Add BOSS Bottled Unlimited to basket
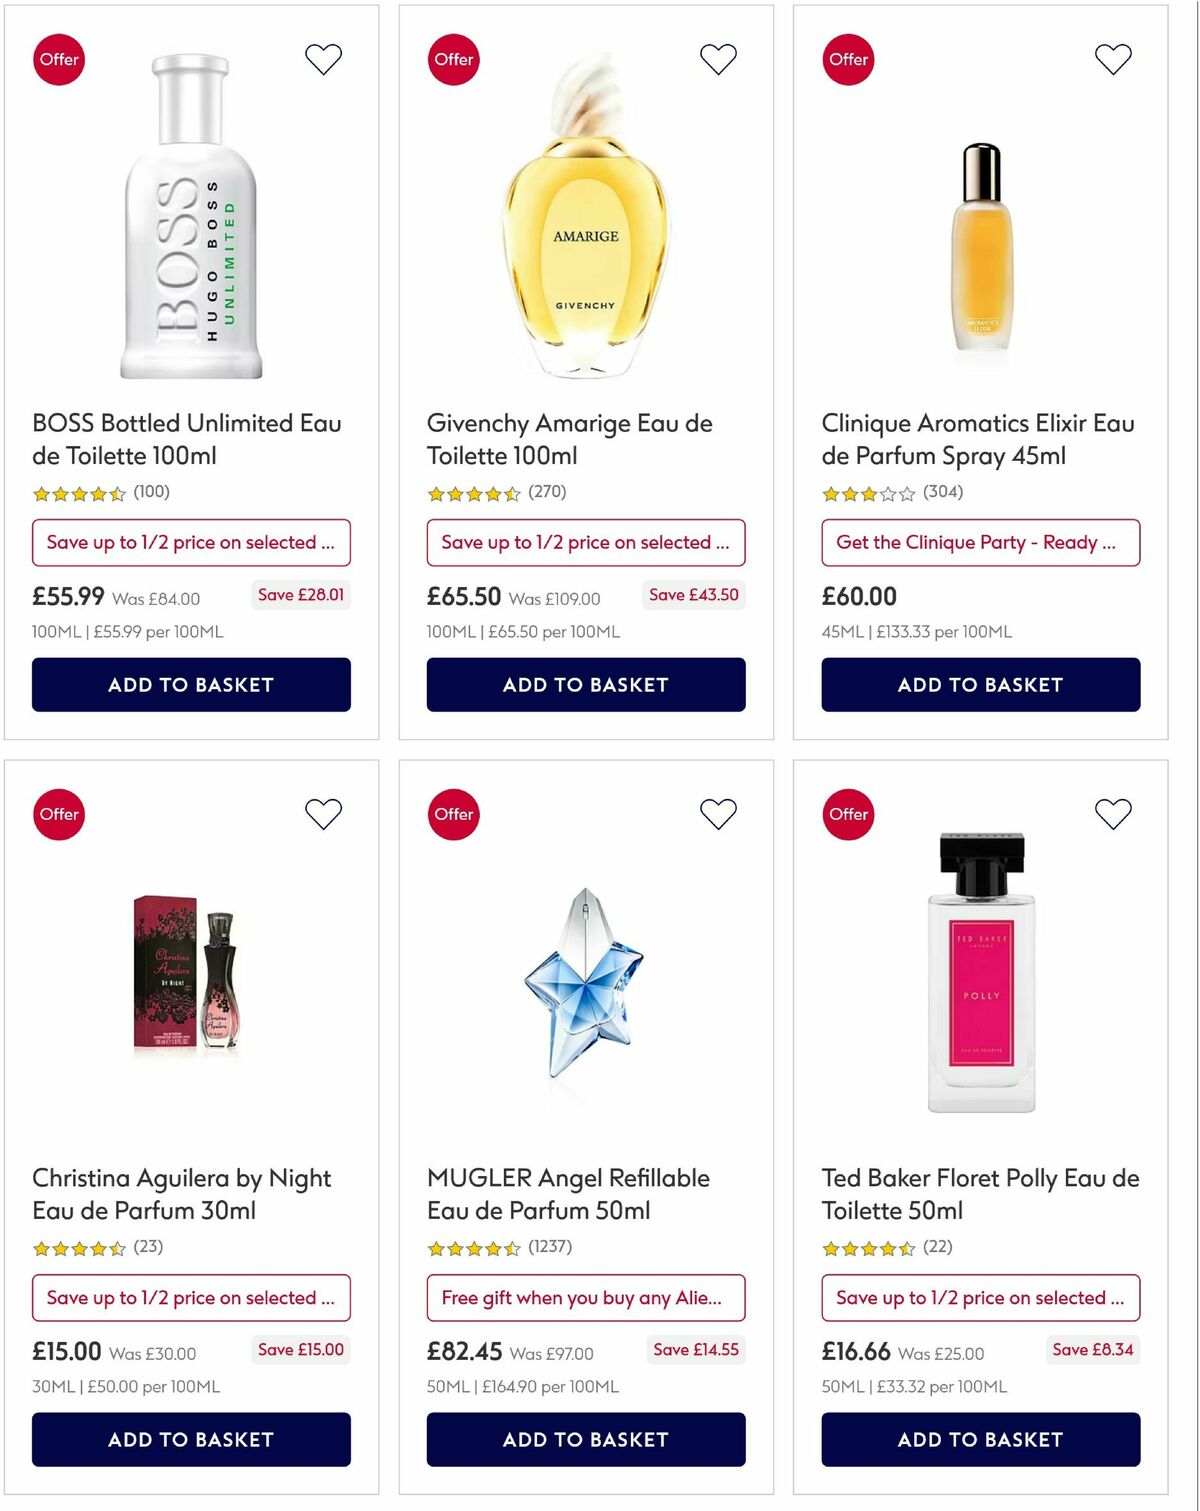 point(191,684)
